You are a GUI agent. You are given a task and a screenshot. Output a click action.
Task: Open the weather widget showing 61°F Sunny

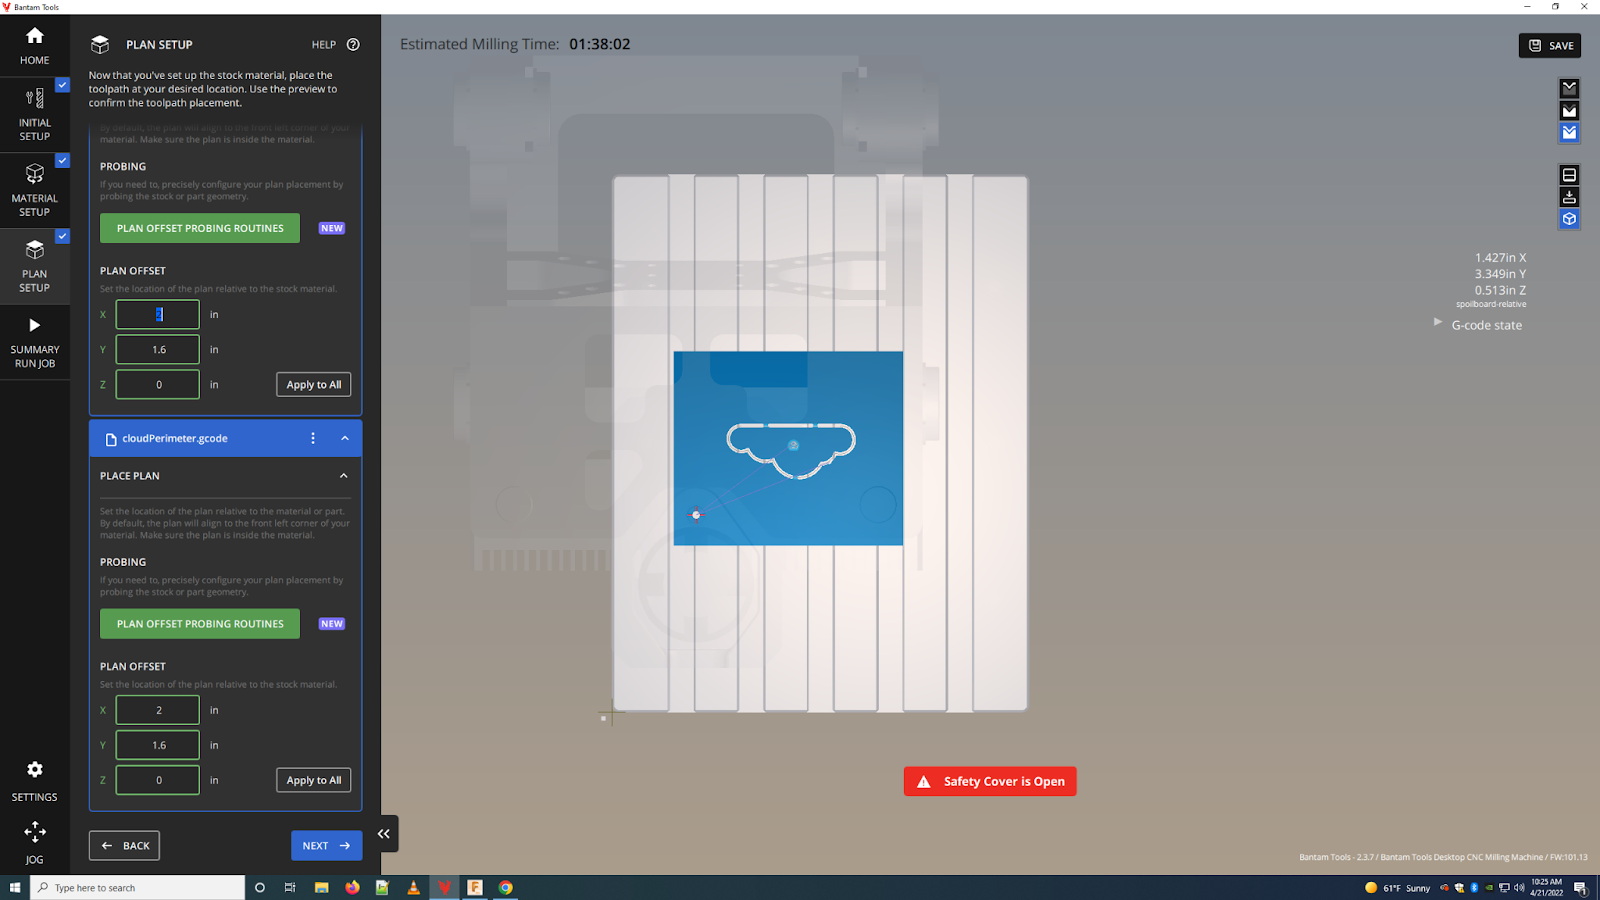pos(1398,888)
